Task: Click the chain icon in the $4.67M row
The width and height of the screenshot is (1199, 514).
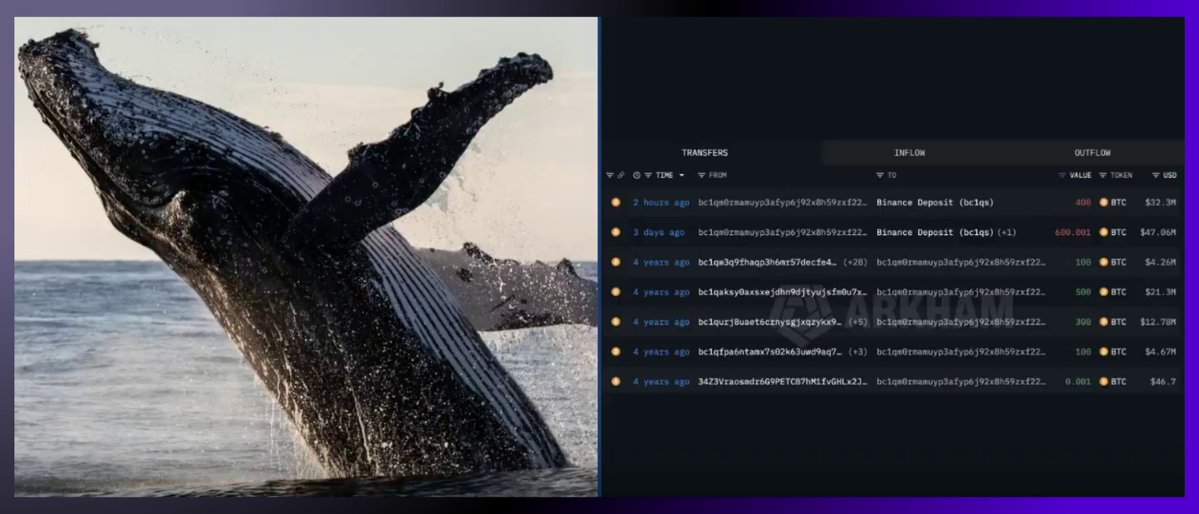Action: (x=616, y=352)
